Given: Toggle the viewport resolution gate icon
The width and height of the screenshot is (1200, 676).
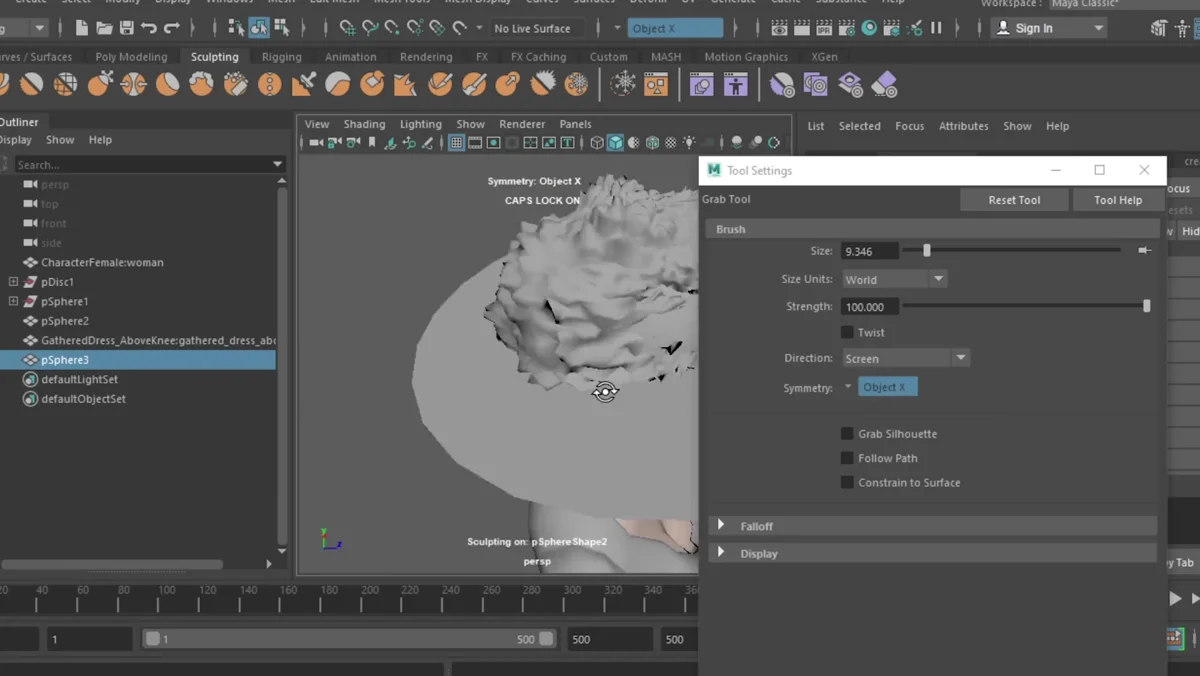Looking at the screenshot, I should pyautogui.click(x=493, y=143).
